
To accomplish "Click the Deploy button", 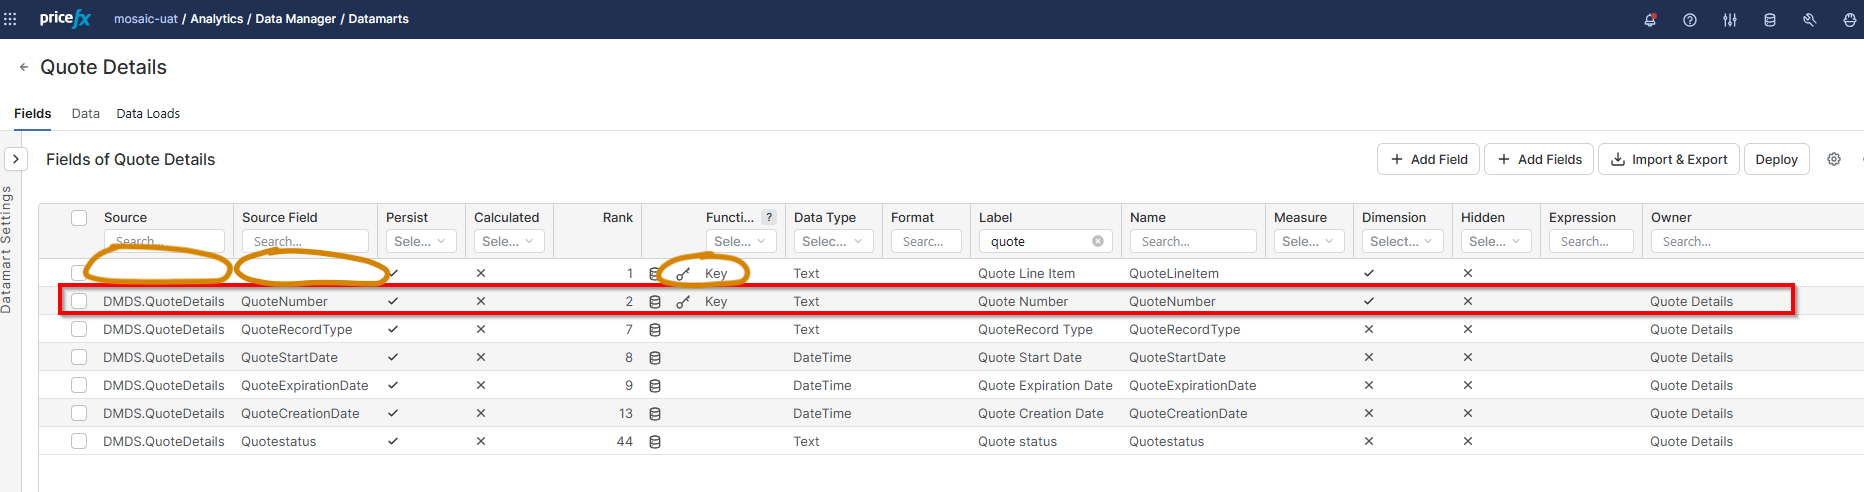I will (1776, 159).
